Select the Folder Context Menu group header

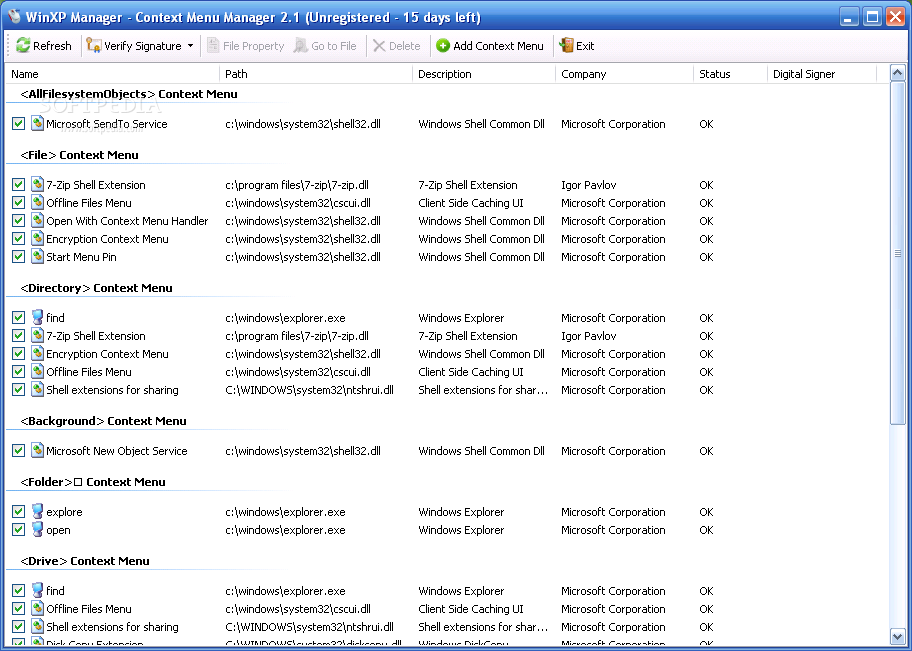(92, 482)
